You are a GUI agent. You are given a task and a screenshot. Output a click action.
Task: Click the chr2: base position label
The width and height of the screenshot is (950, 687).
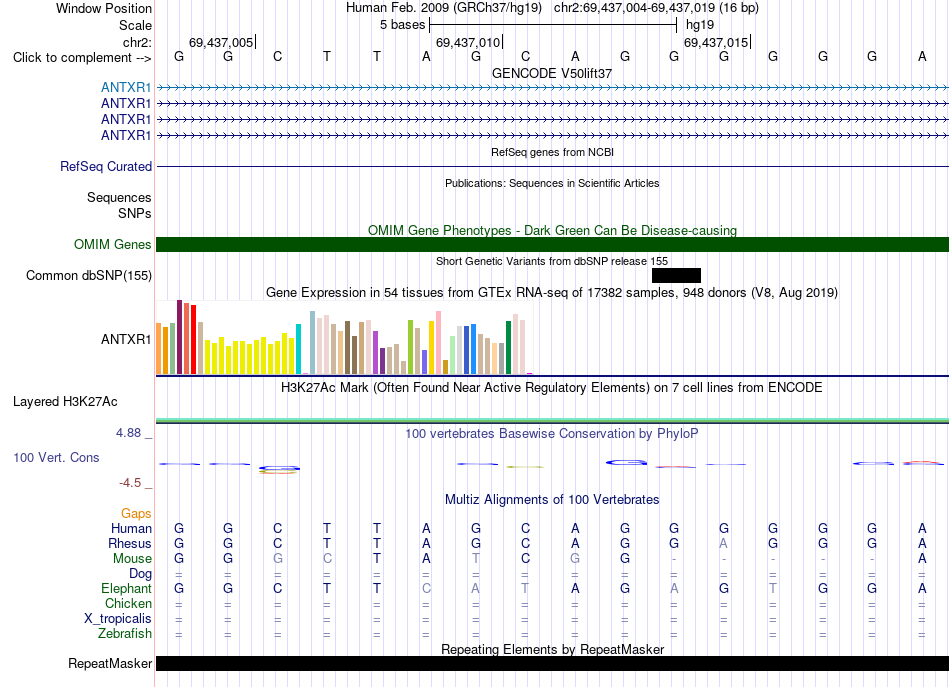click(137, 42)
